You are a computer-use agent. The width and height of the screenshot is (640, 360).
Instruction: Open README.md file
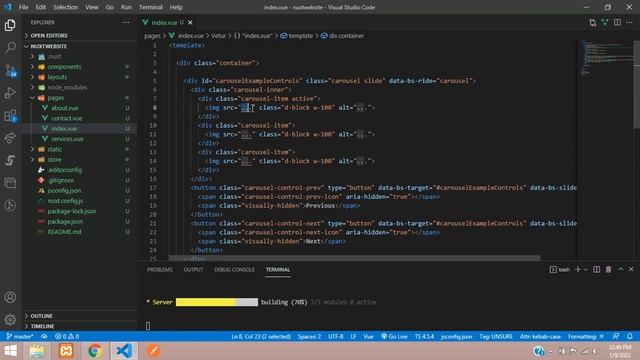(64, 232)
